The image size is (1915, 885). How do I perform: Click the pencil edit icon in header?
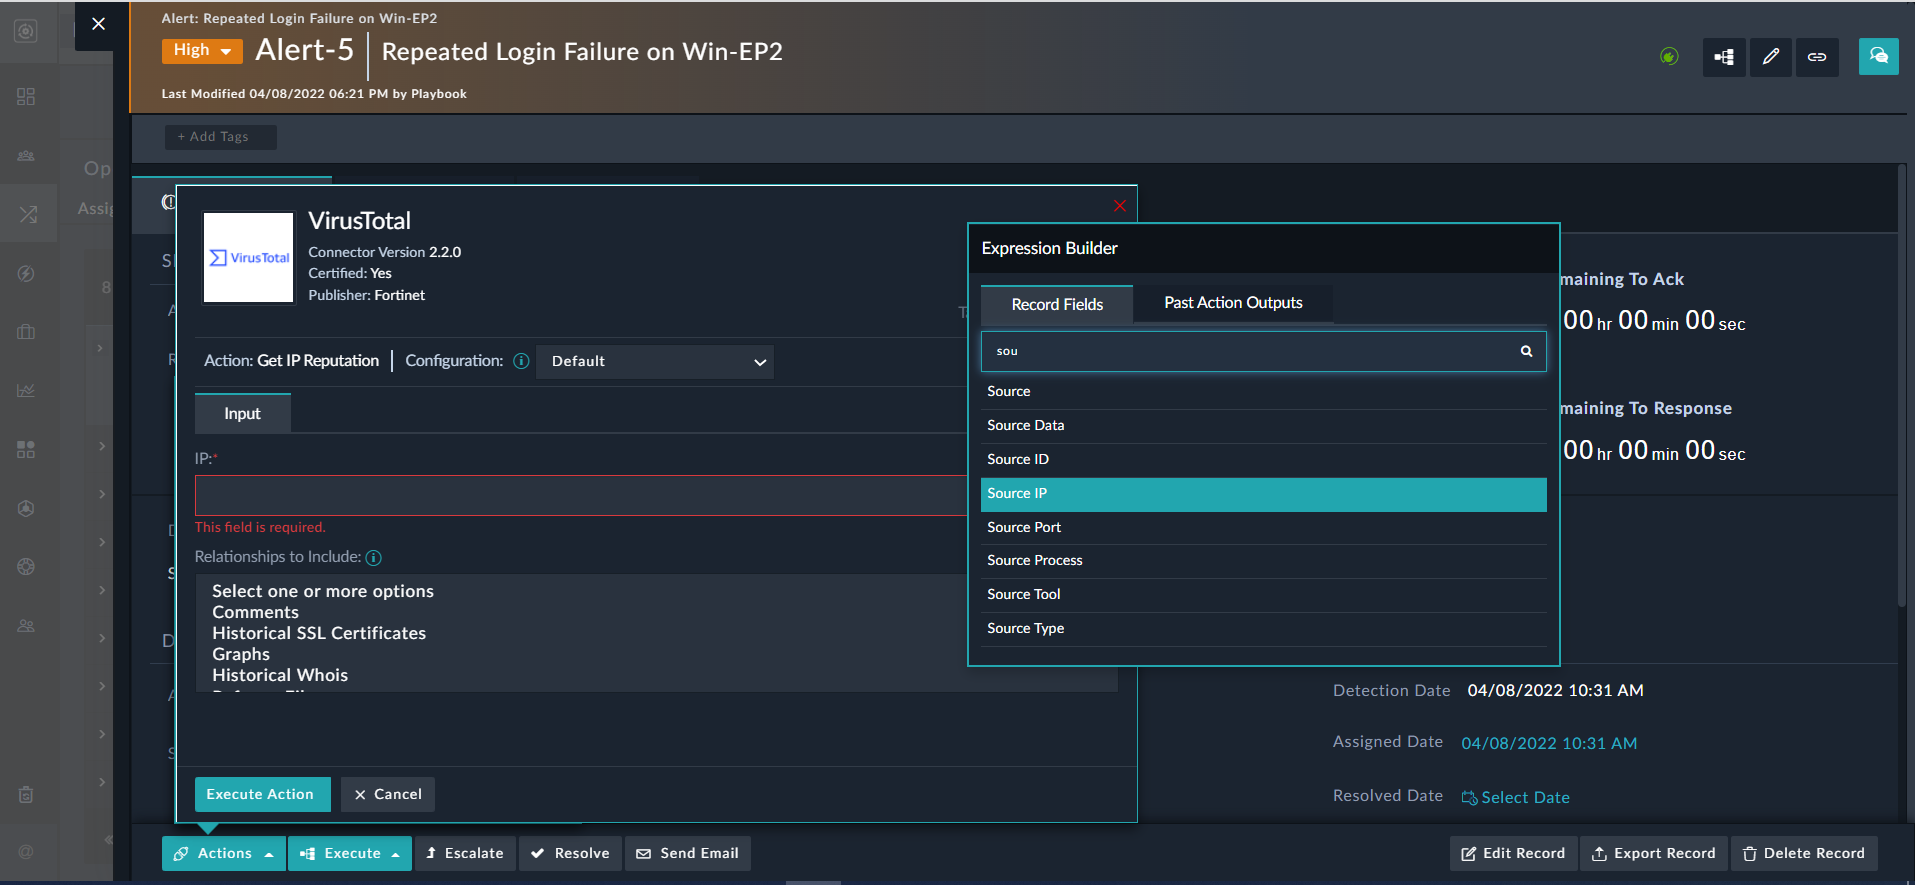tap(1771, 57)
